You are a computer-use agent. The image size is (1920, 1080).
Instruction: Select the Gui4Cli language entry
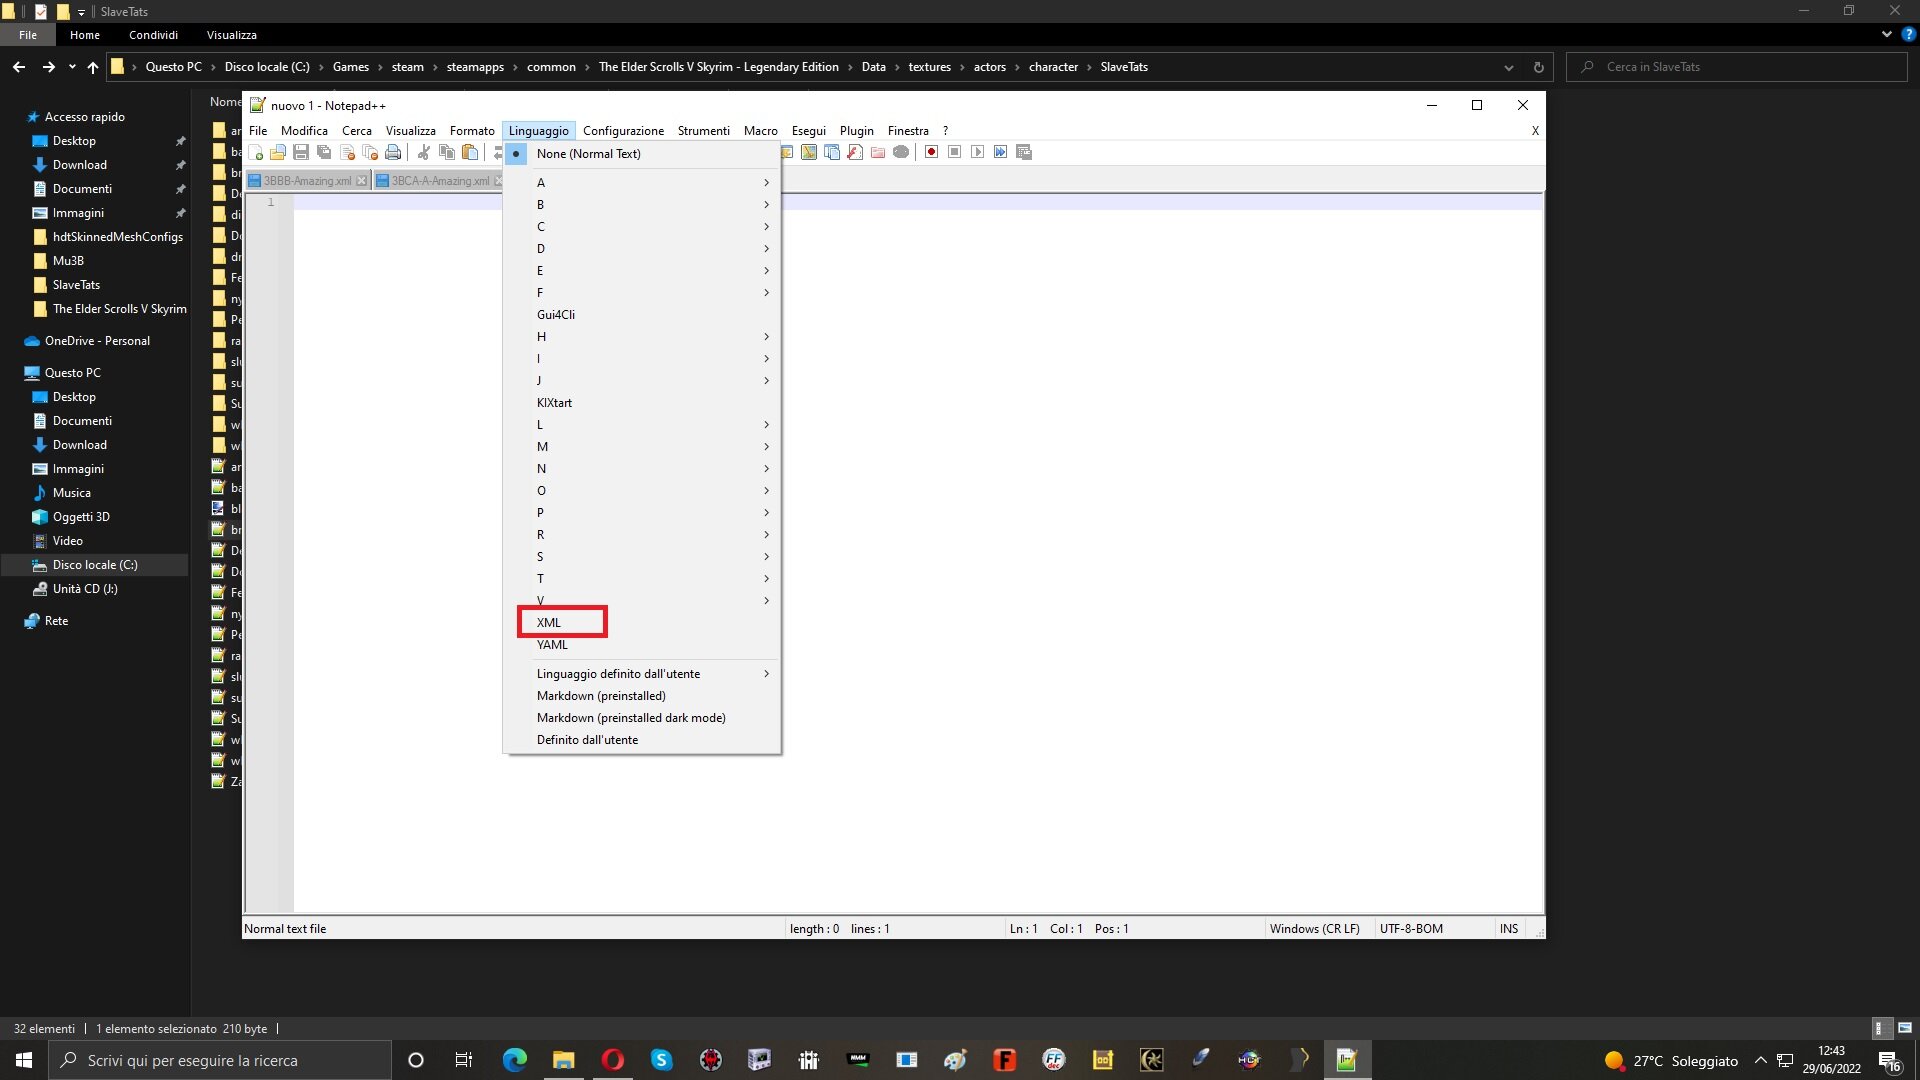[642, 315]
